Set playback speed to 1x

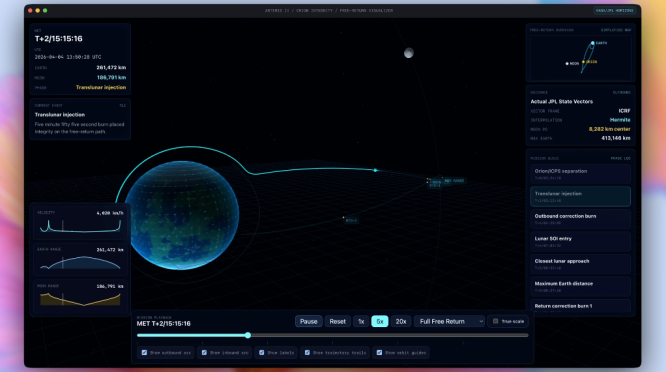pyautogui.click(x=361, y=321)
